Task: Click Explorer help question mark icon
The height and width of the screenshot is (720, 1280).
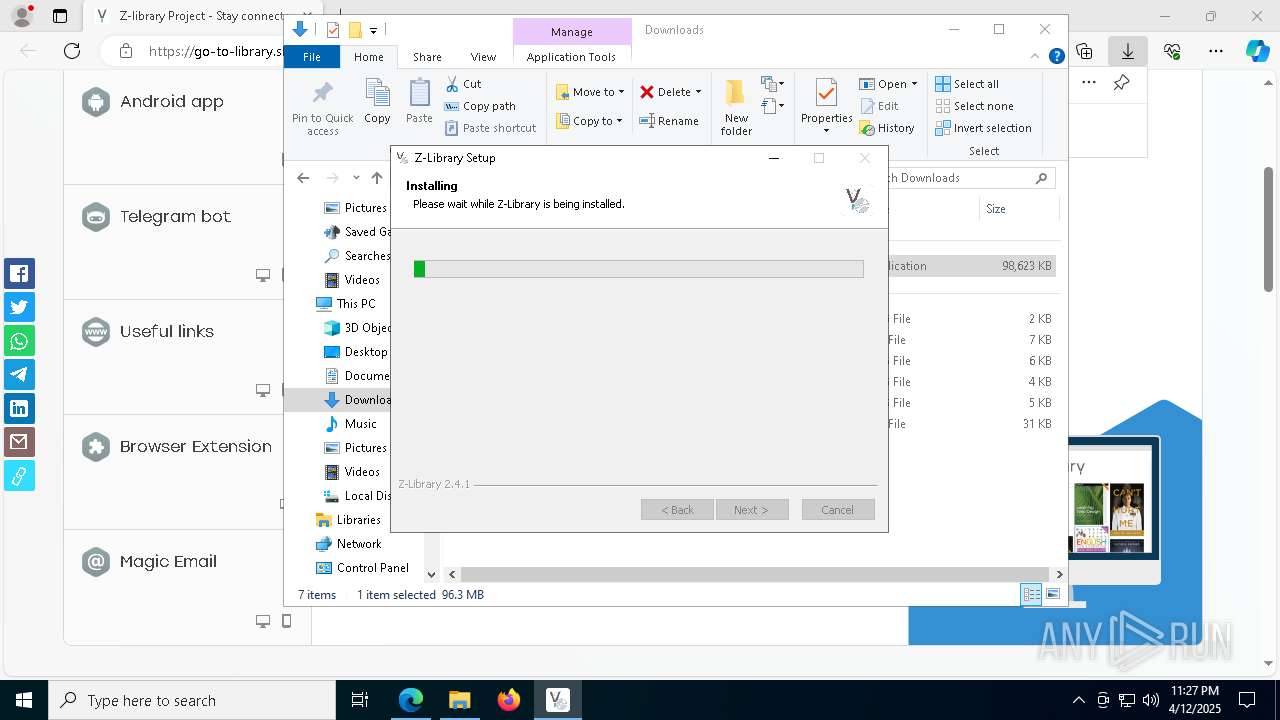Action: point(1056,57)
